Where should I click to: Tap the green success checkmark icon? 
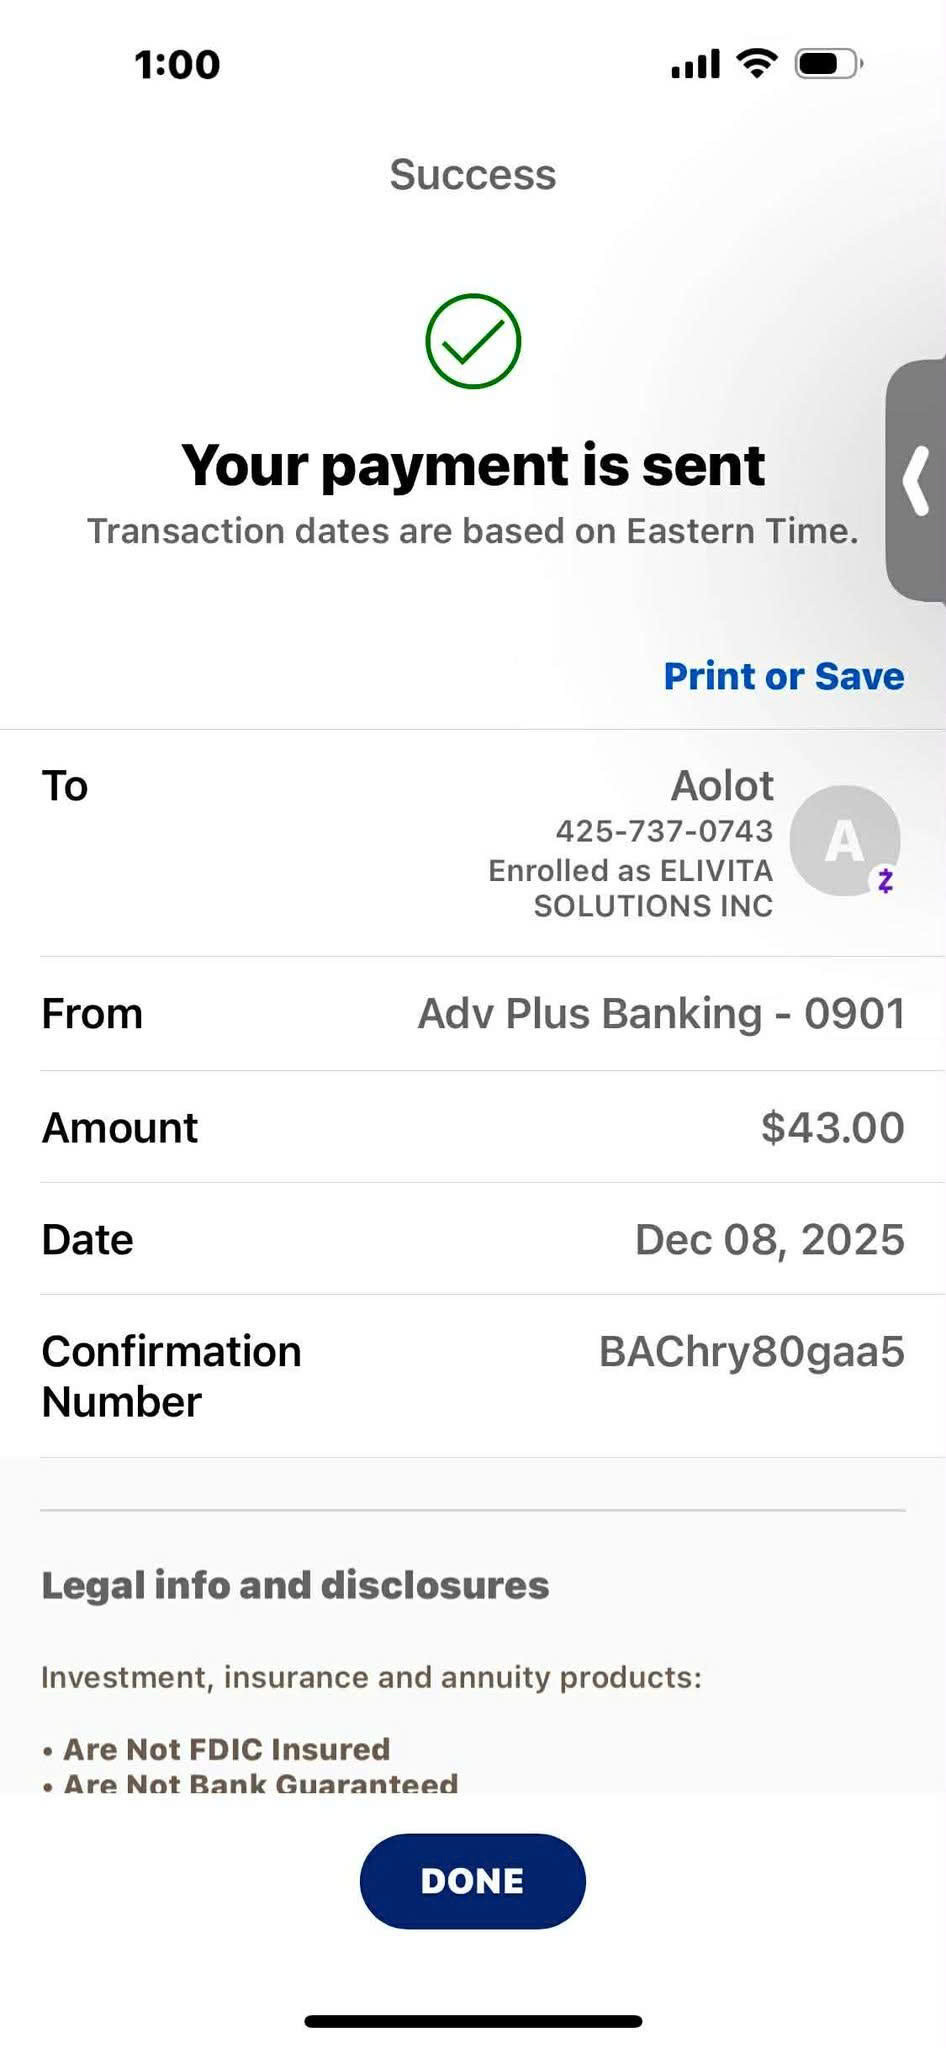(x=473, y=341)
